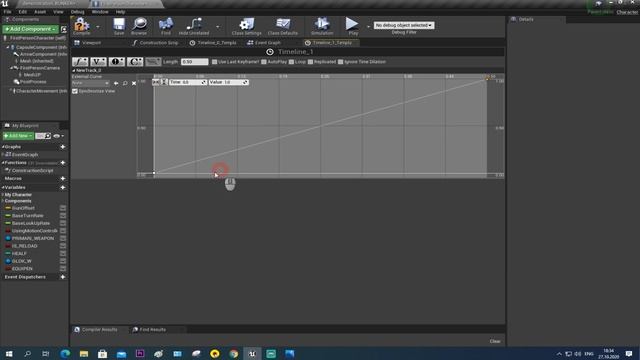Open Chrome from the Windows taskbar
This screenshot has height=360, width=640.
pyautogui.click(x=233, y=353)
